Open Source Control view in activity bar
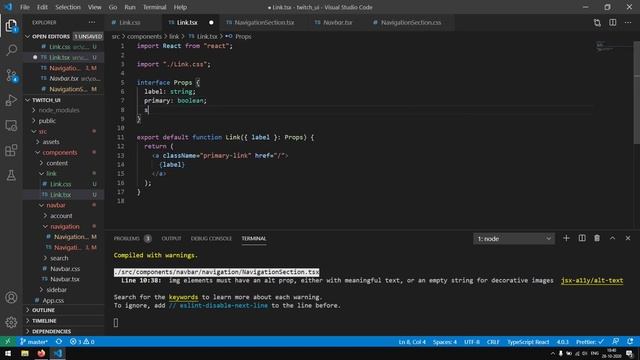This screenshot has height=360, width=640. pos(11,76)
